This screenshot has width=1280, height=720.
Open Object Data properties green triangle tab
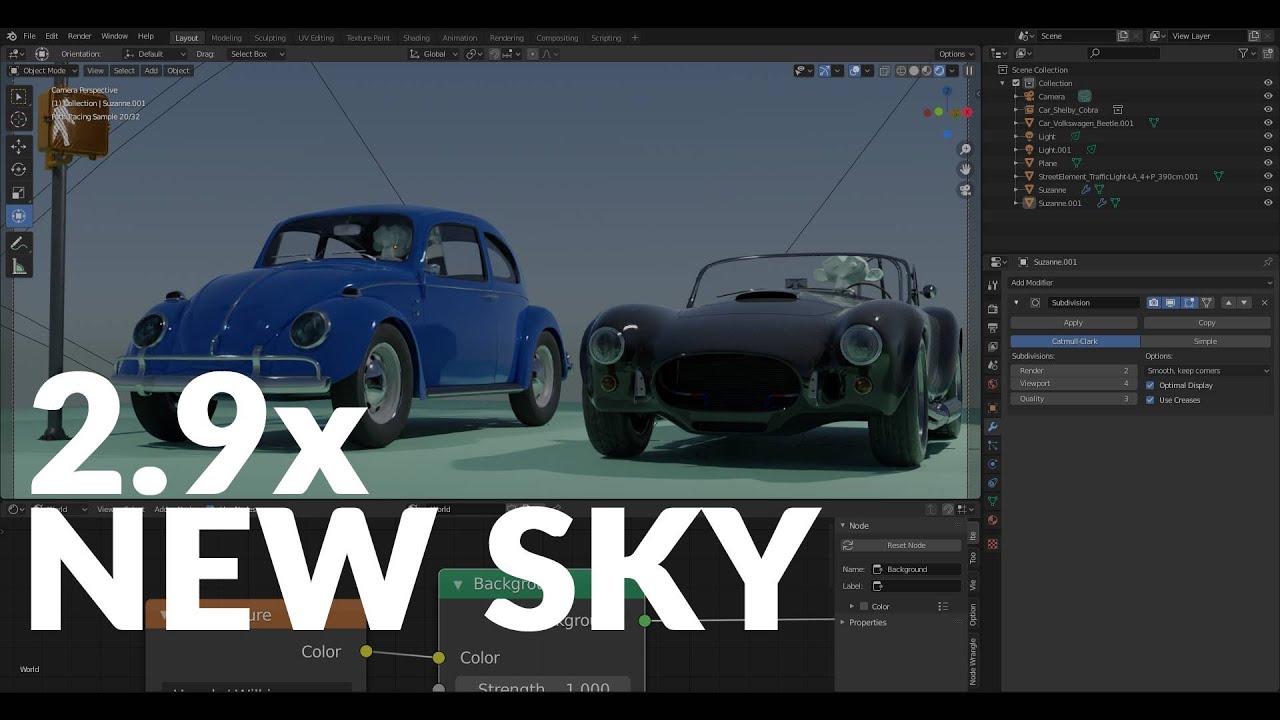[992, 501]
